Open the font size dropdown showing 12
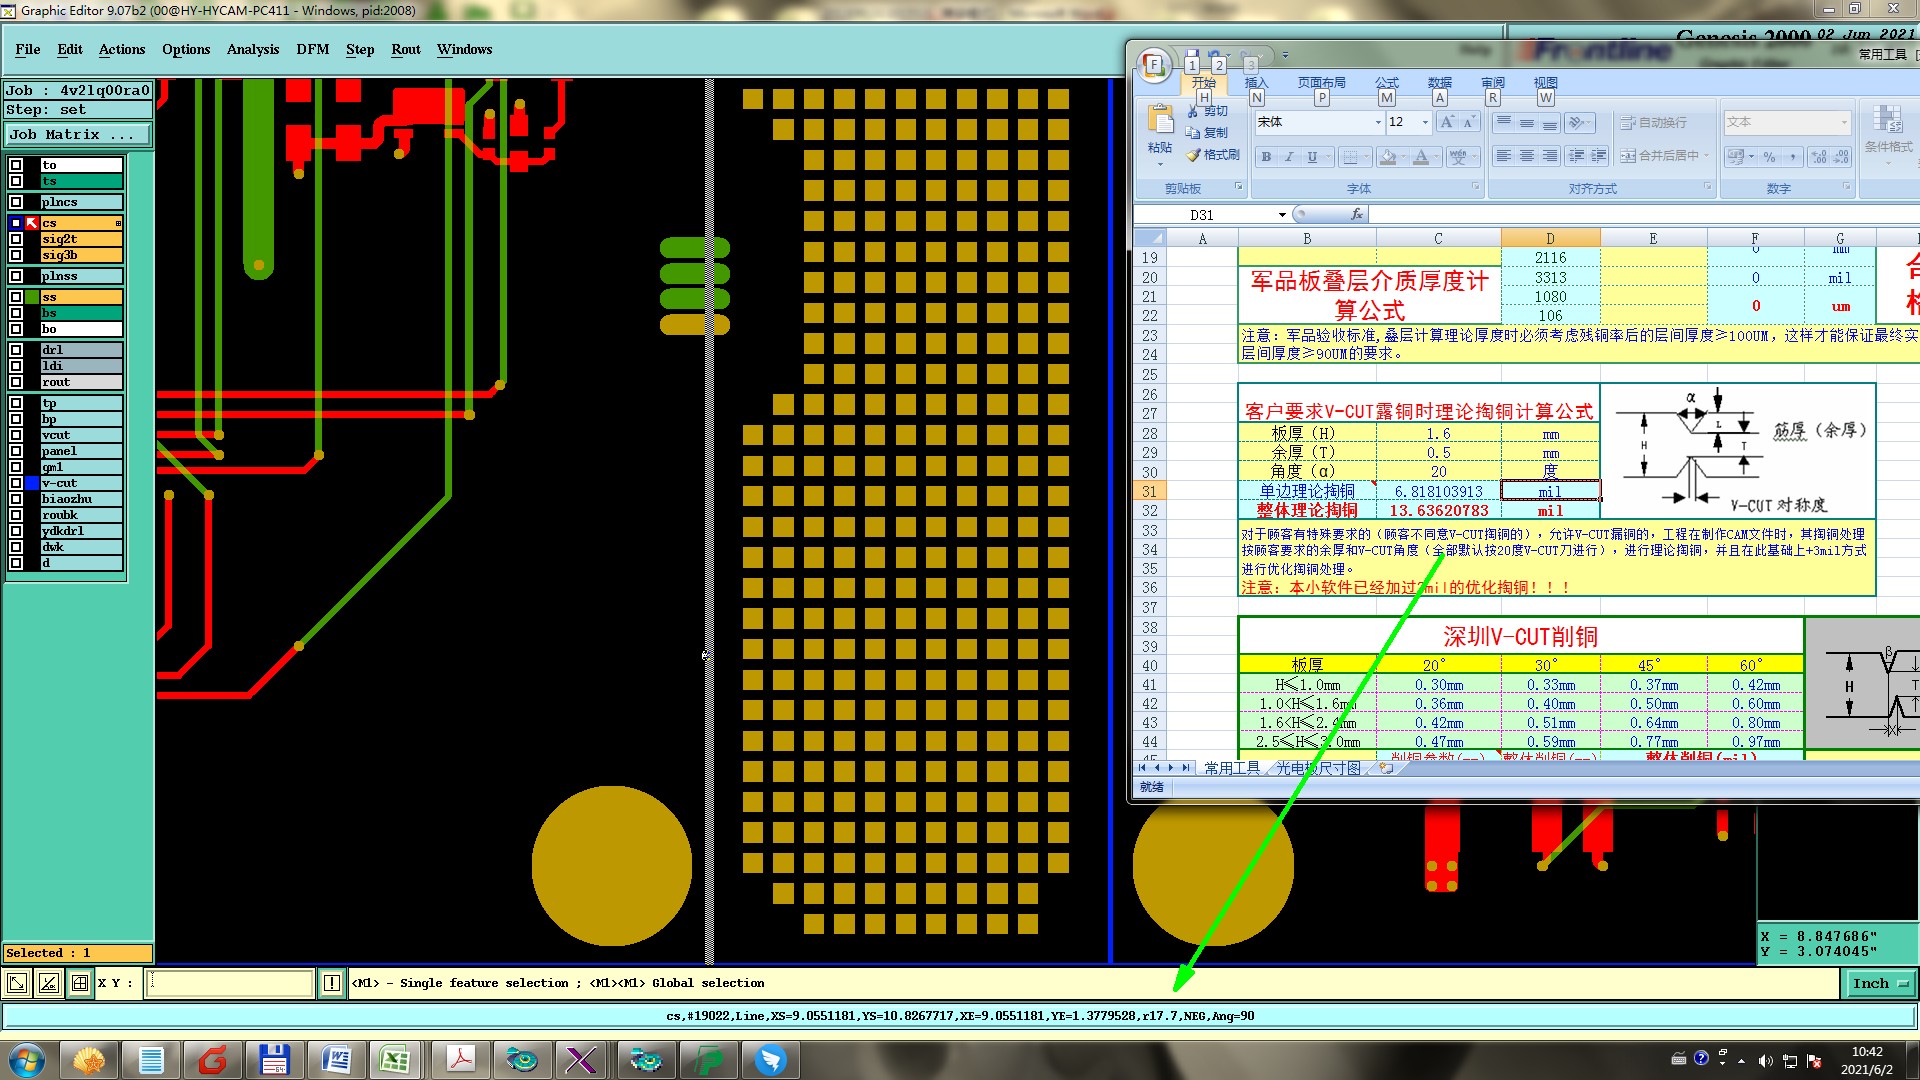Screen dimensions: 1920x1080 point(1426,122)
